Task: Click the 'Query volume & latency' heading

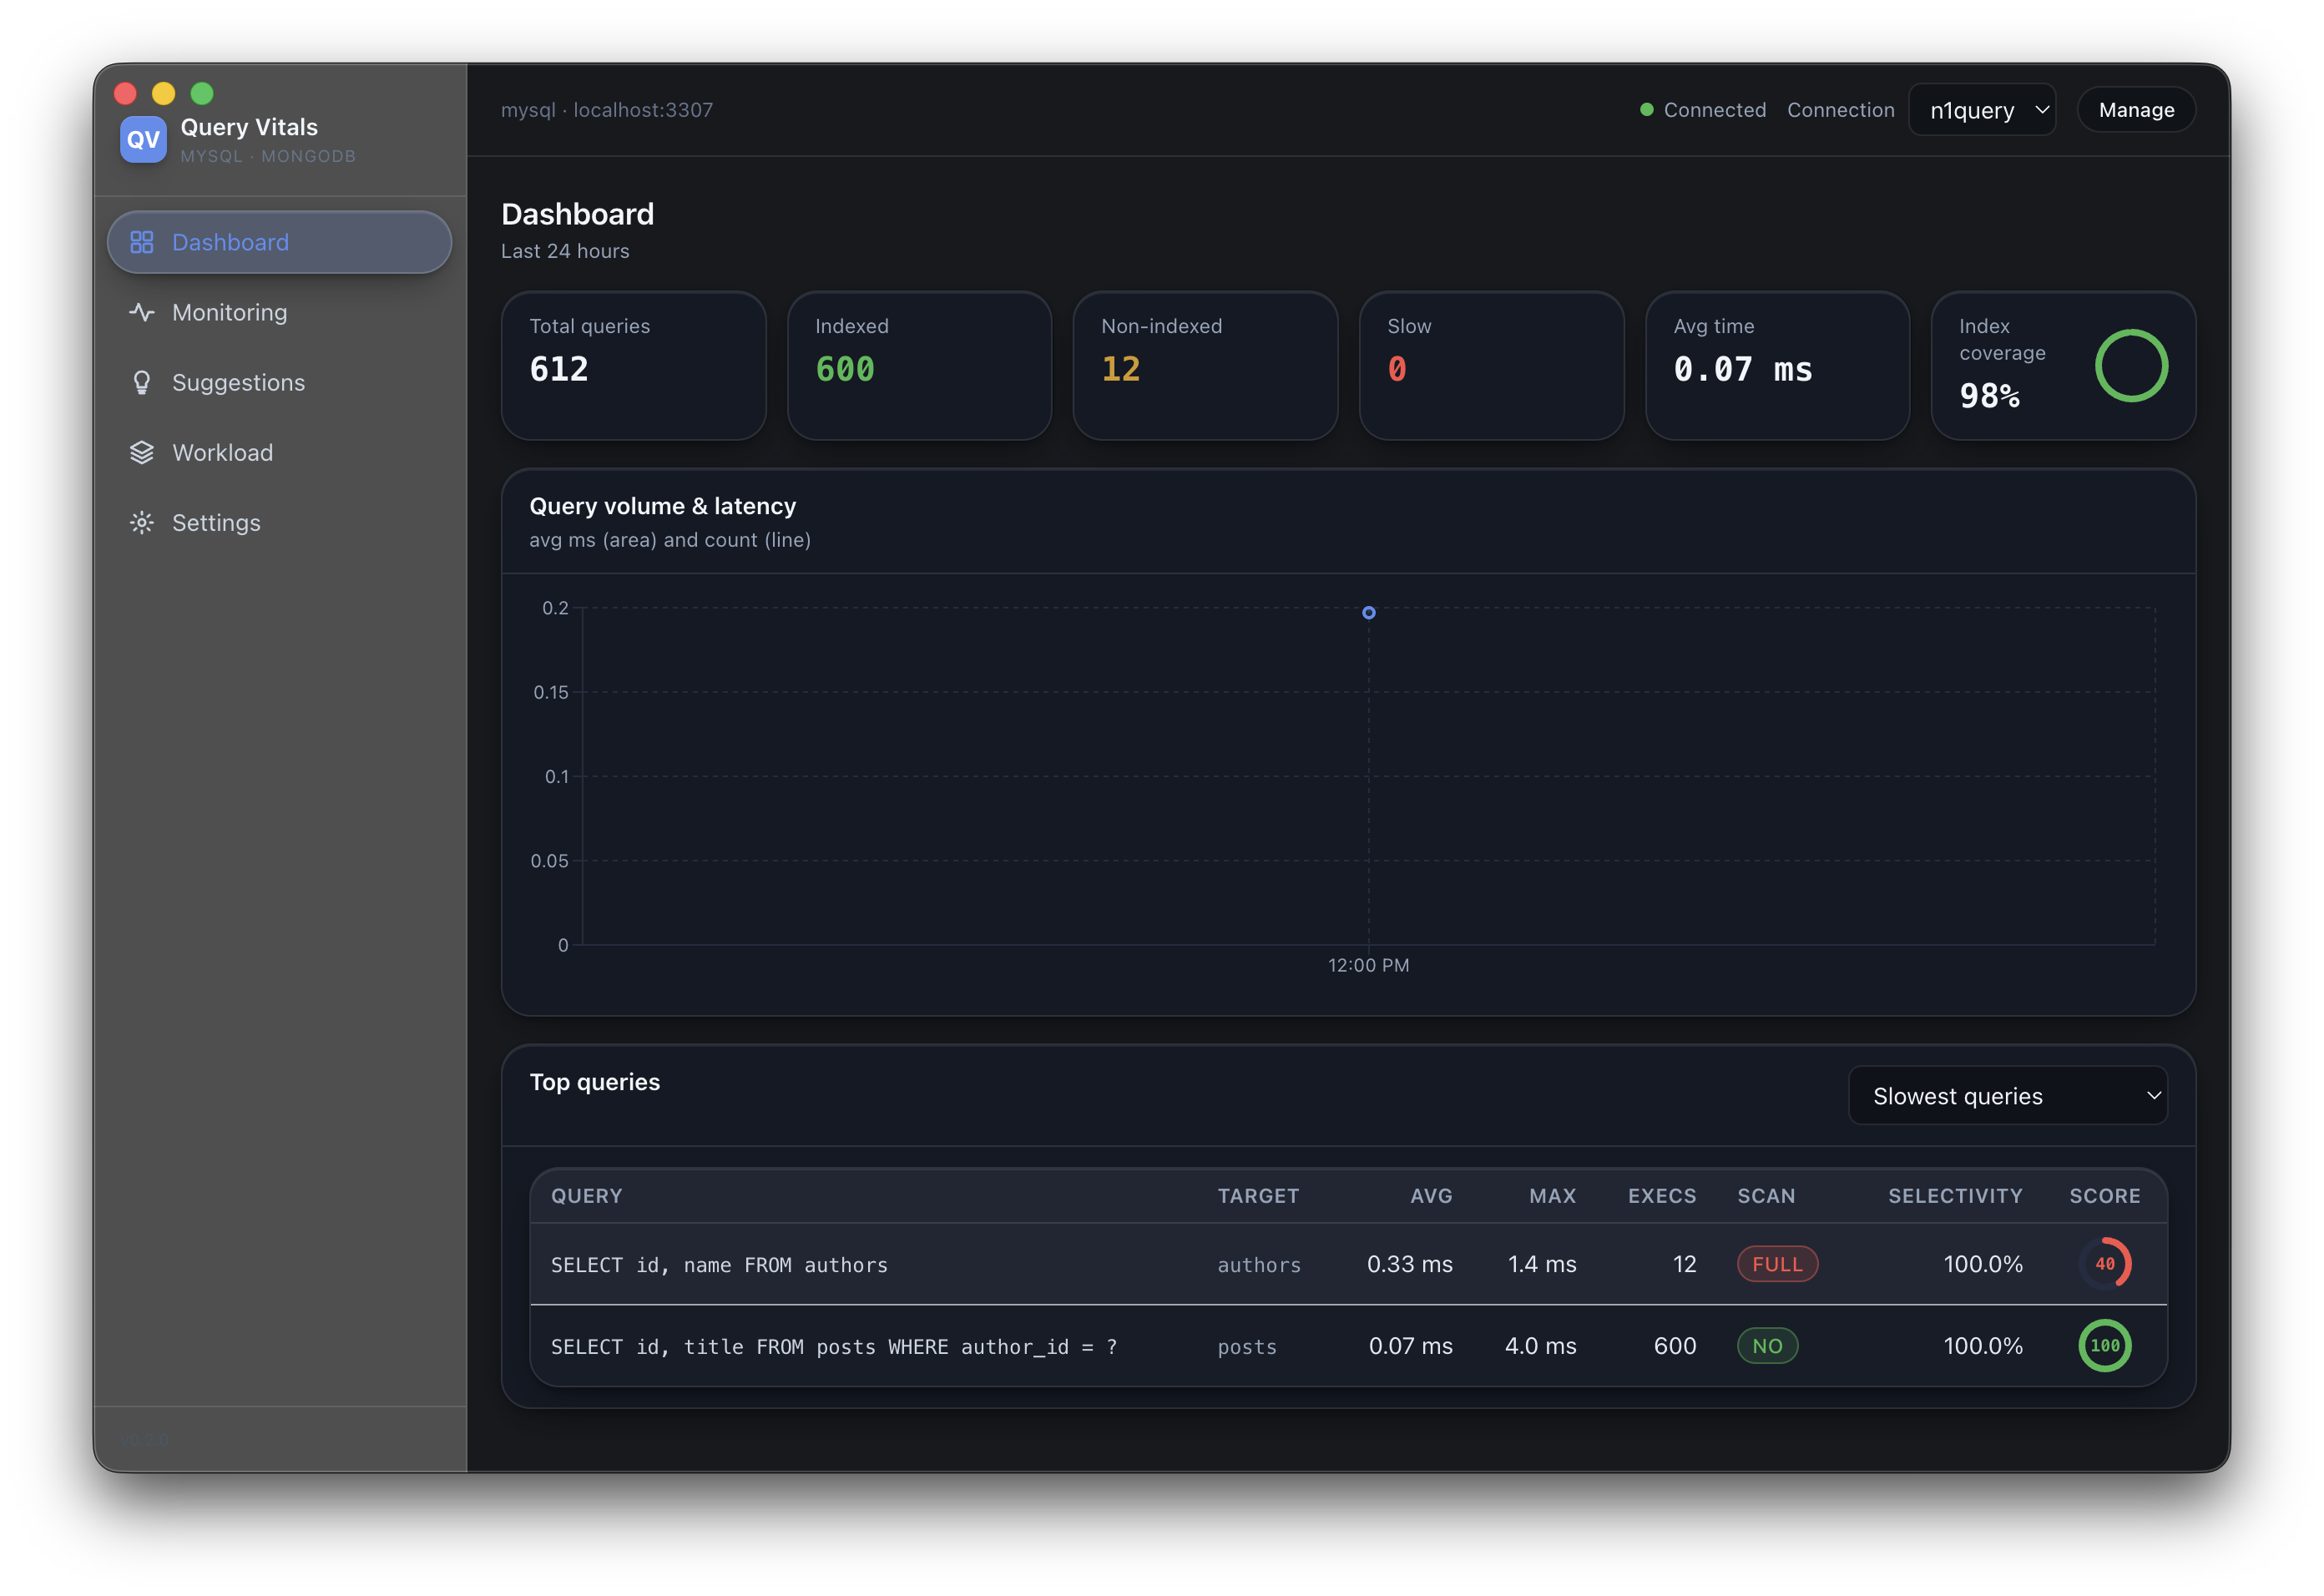Action: point(662,506)
